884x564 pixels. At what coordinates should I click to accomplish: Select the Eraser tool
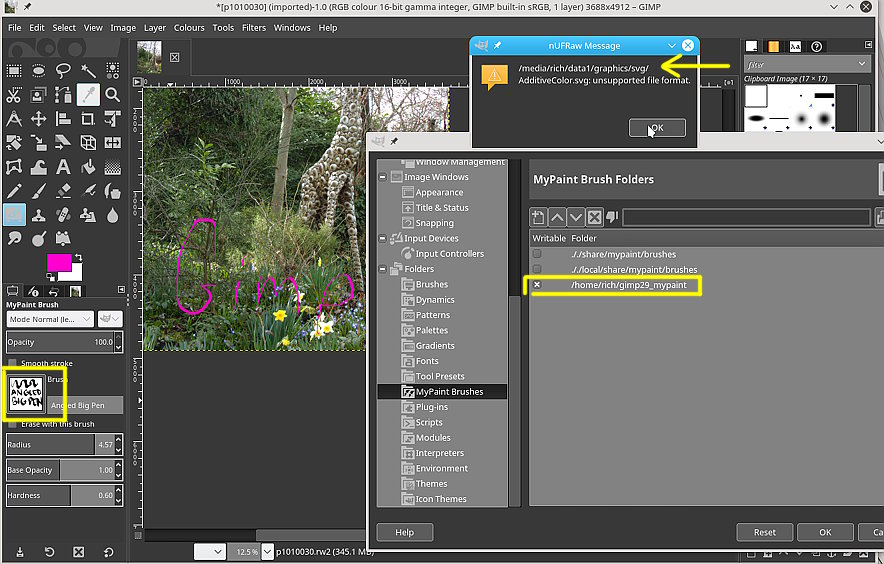point(63,191)
